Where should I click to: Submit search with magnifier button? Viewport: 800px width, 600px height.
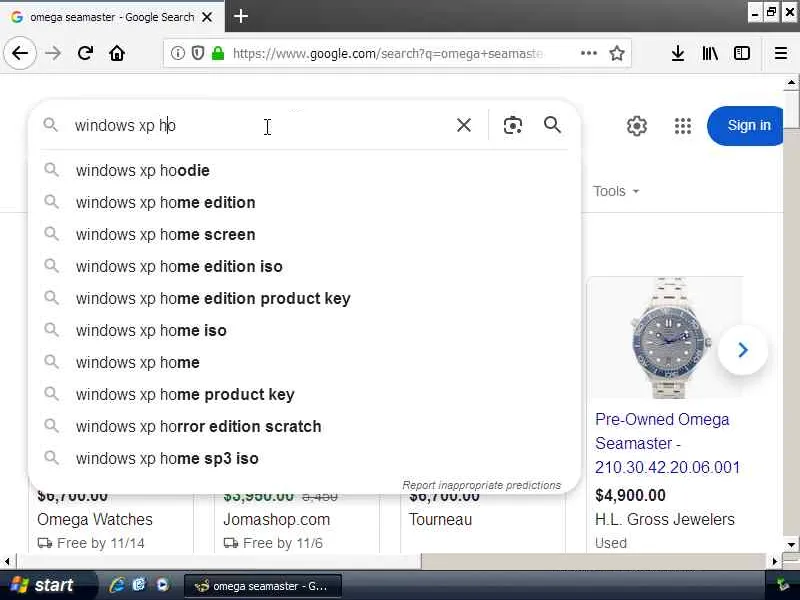[552, 125]
